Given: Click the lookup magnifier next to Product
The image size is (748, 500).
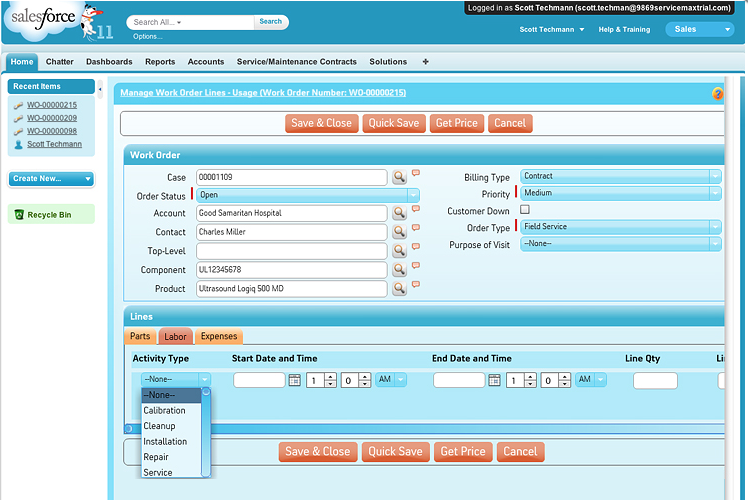Looking at the screenshot, I should coord(399,288).
